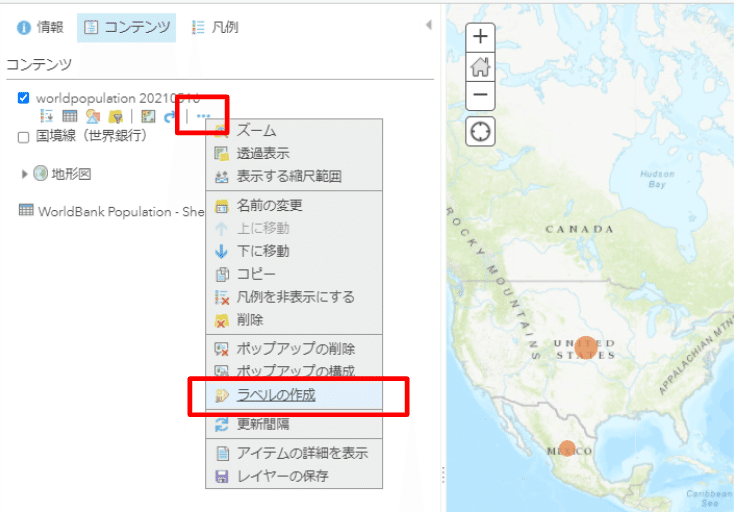The height and width of the screenshot is (512, 736).
Task: Click table icon beside WorldBank Population
Action: (26, 210)
